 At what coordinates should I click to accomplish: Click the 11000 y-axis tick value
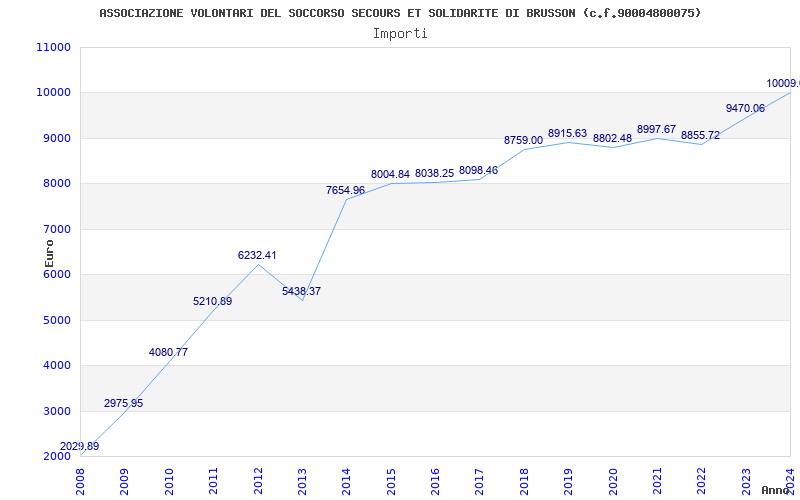pos(54,47)
